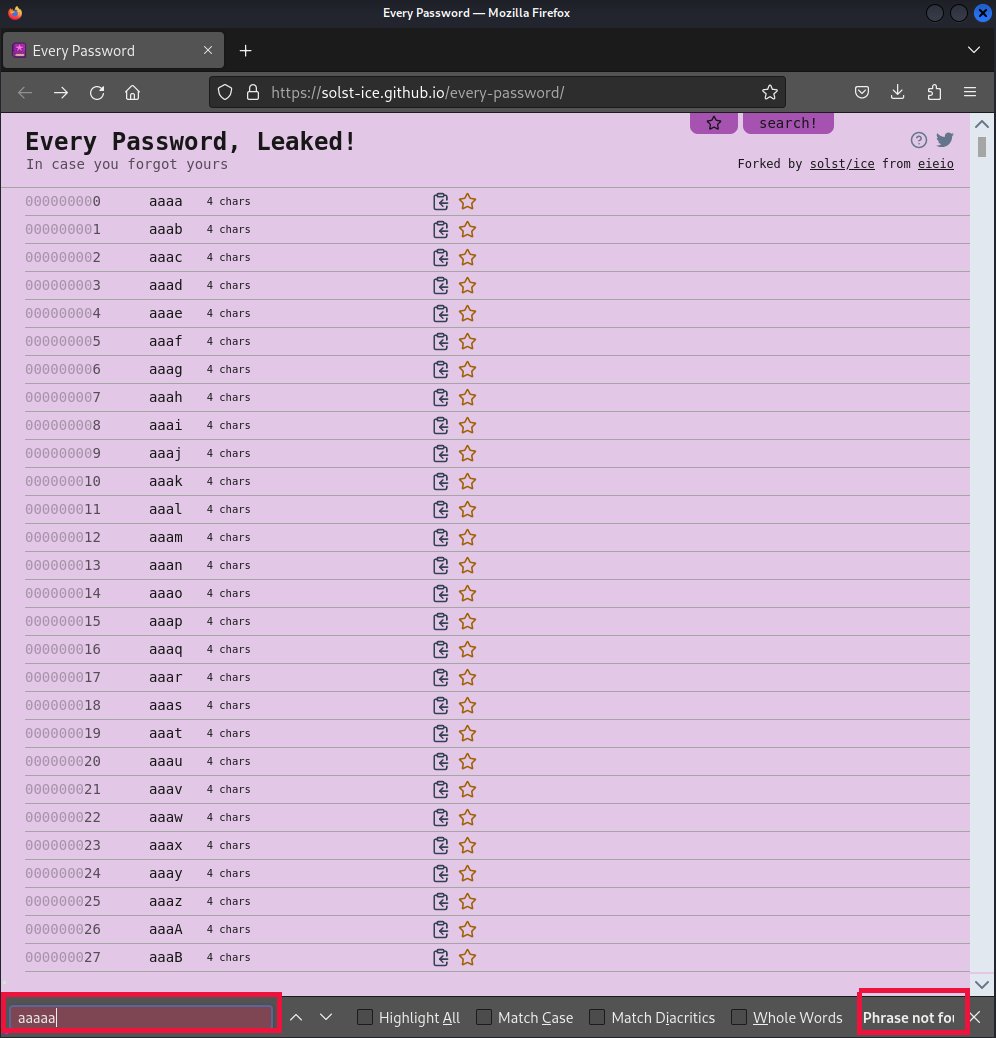
Task: Show favorites with the purple star button
Action: [x=713, y=123]
